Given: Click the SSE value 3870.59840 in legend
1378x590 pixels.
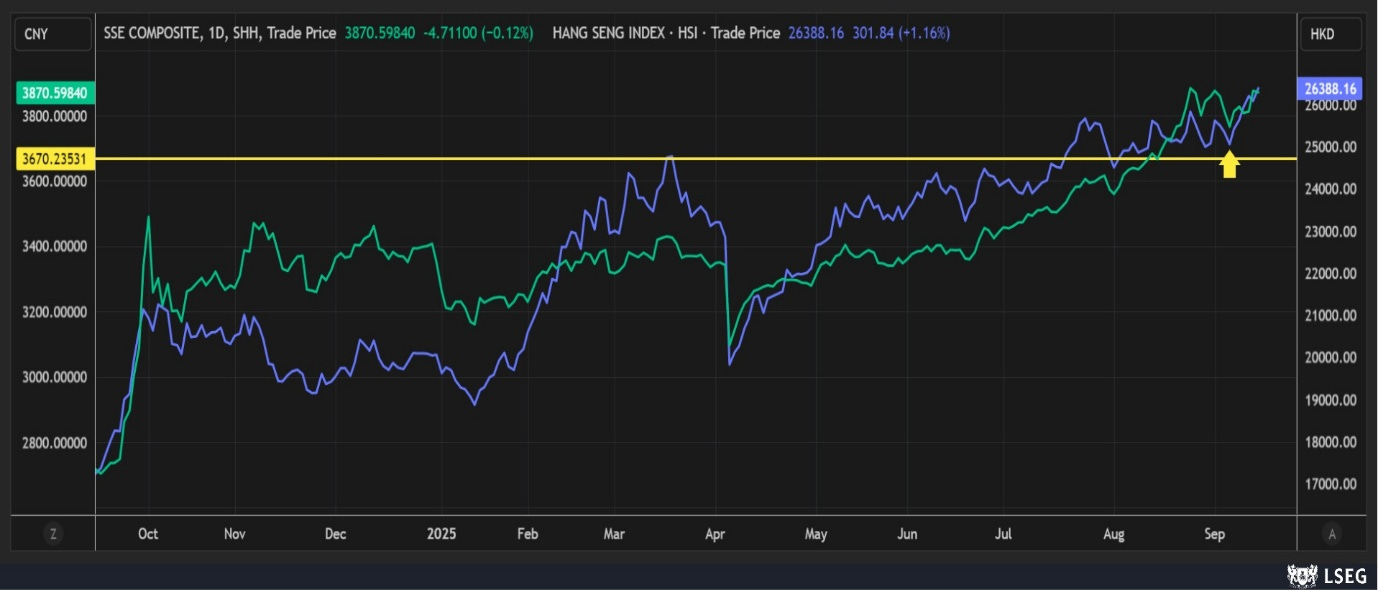Looking at the screenshot, I should coord(380,33).
